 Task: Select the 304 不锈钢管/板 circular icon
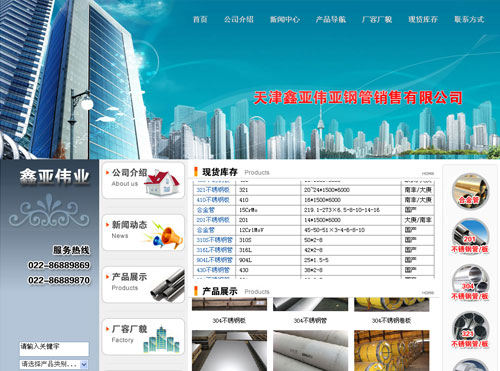tap(470, 283)
